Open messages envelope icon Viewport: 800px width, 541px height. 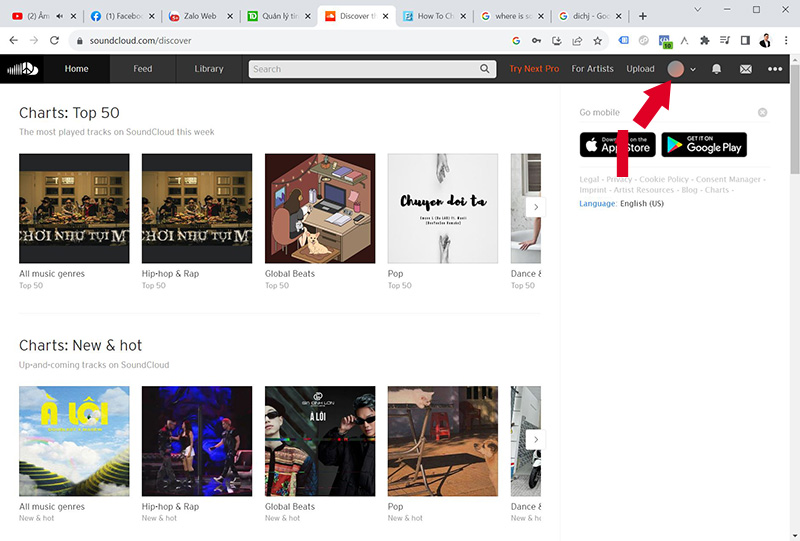pos(745,69)
